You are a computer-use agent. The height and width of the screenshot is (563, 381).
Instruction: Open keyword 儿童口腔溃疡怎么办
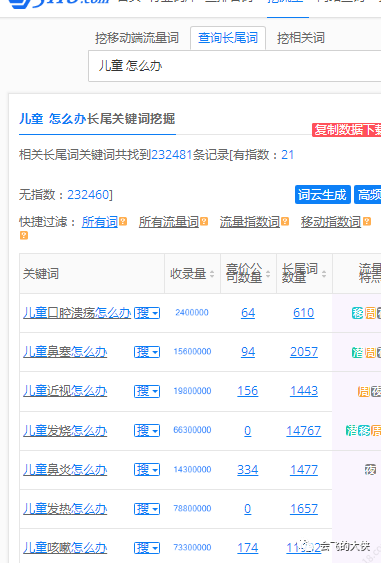77,313
